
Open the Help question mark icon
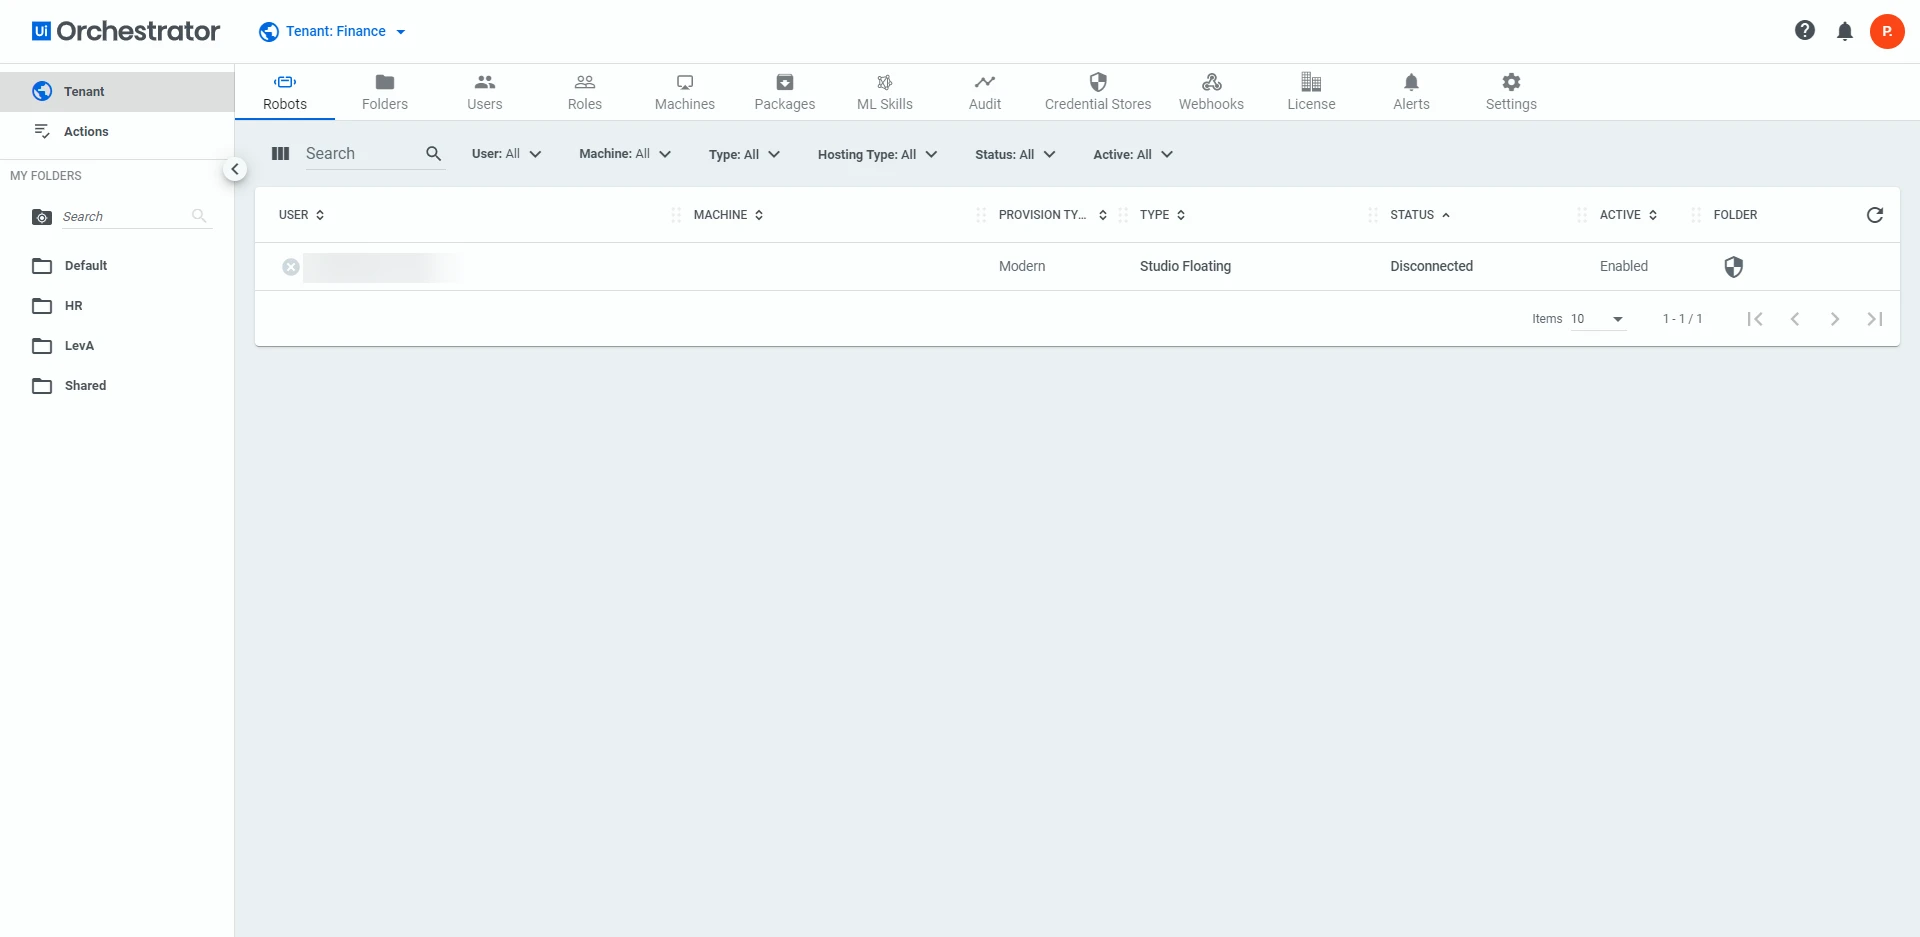pos(1804,31)
